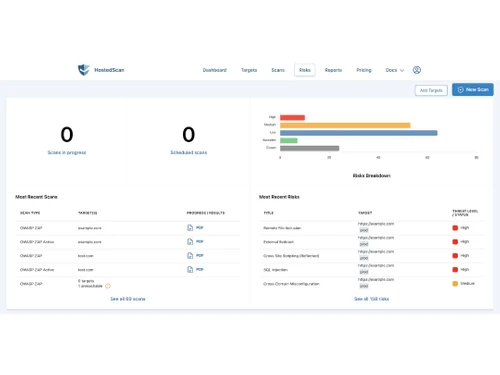Click the Scans in progress count 0
Viewport: 500px width, 375px height.
(67, 134)
